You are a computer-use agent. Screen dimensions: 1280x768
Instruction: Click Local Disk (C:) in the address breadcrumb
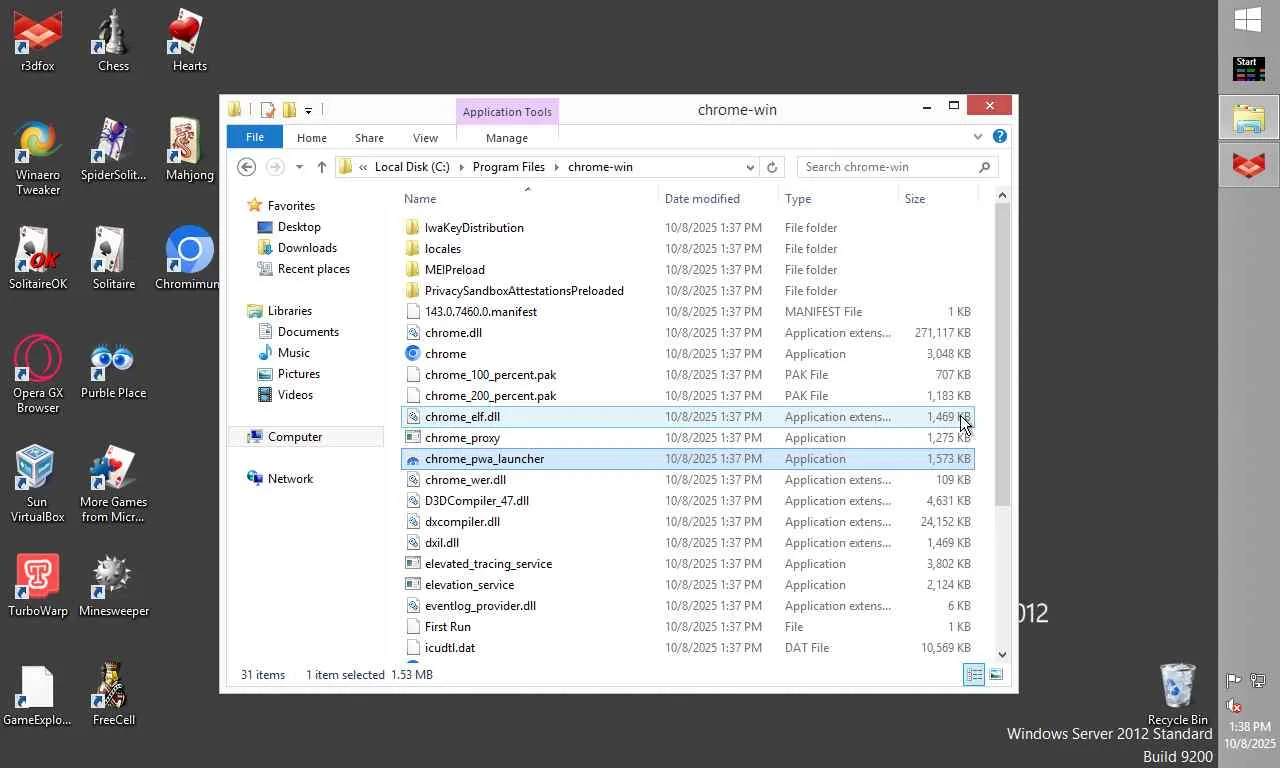tap(412, 167)
